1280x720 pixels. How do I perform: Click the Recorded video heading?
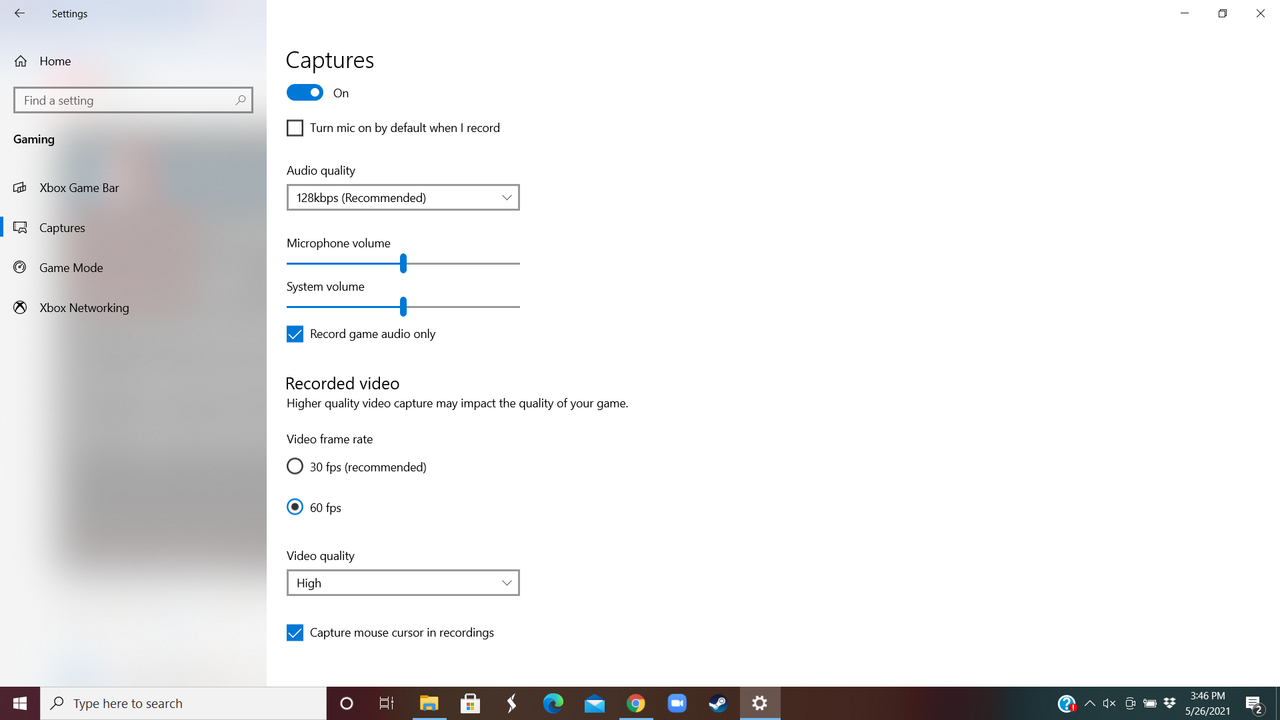(x=342, y=383)
